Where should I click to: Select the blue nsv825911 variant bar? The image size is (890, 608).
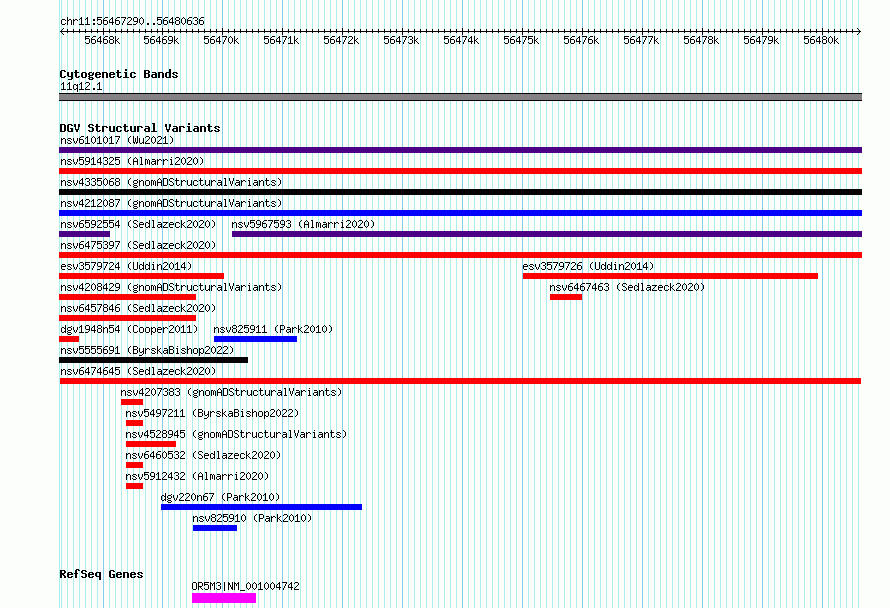click(x=255, y=339)
